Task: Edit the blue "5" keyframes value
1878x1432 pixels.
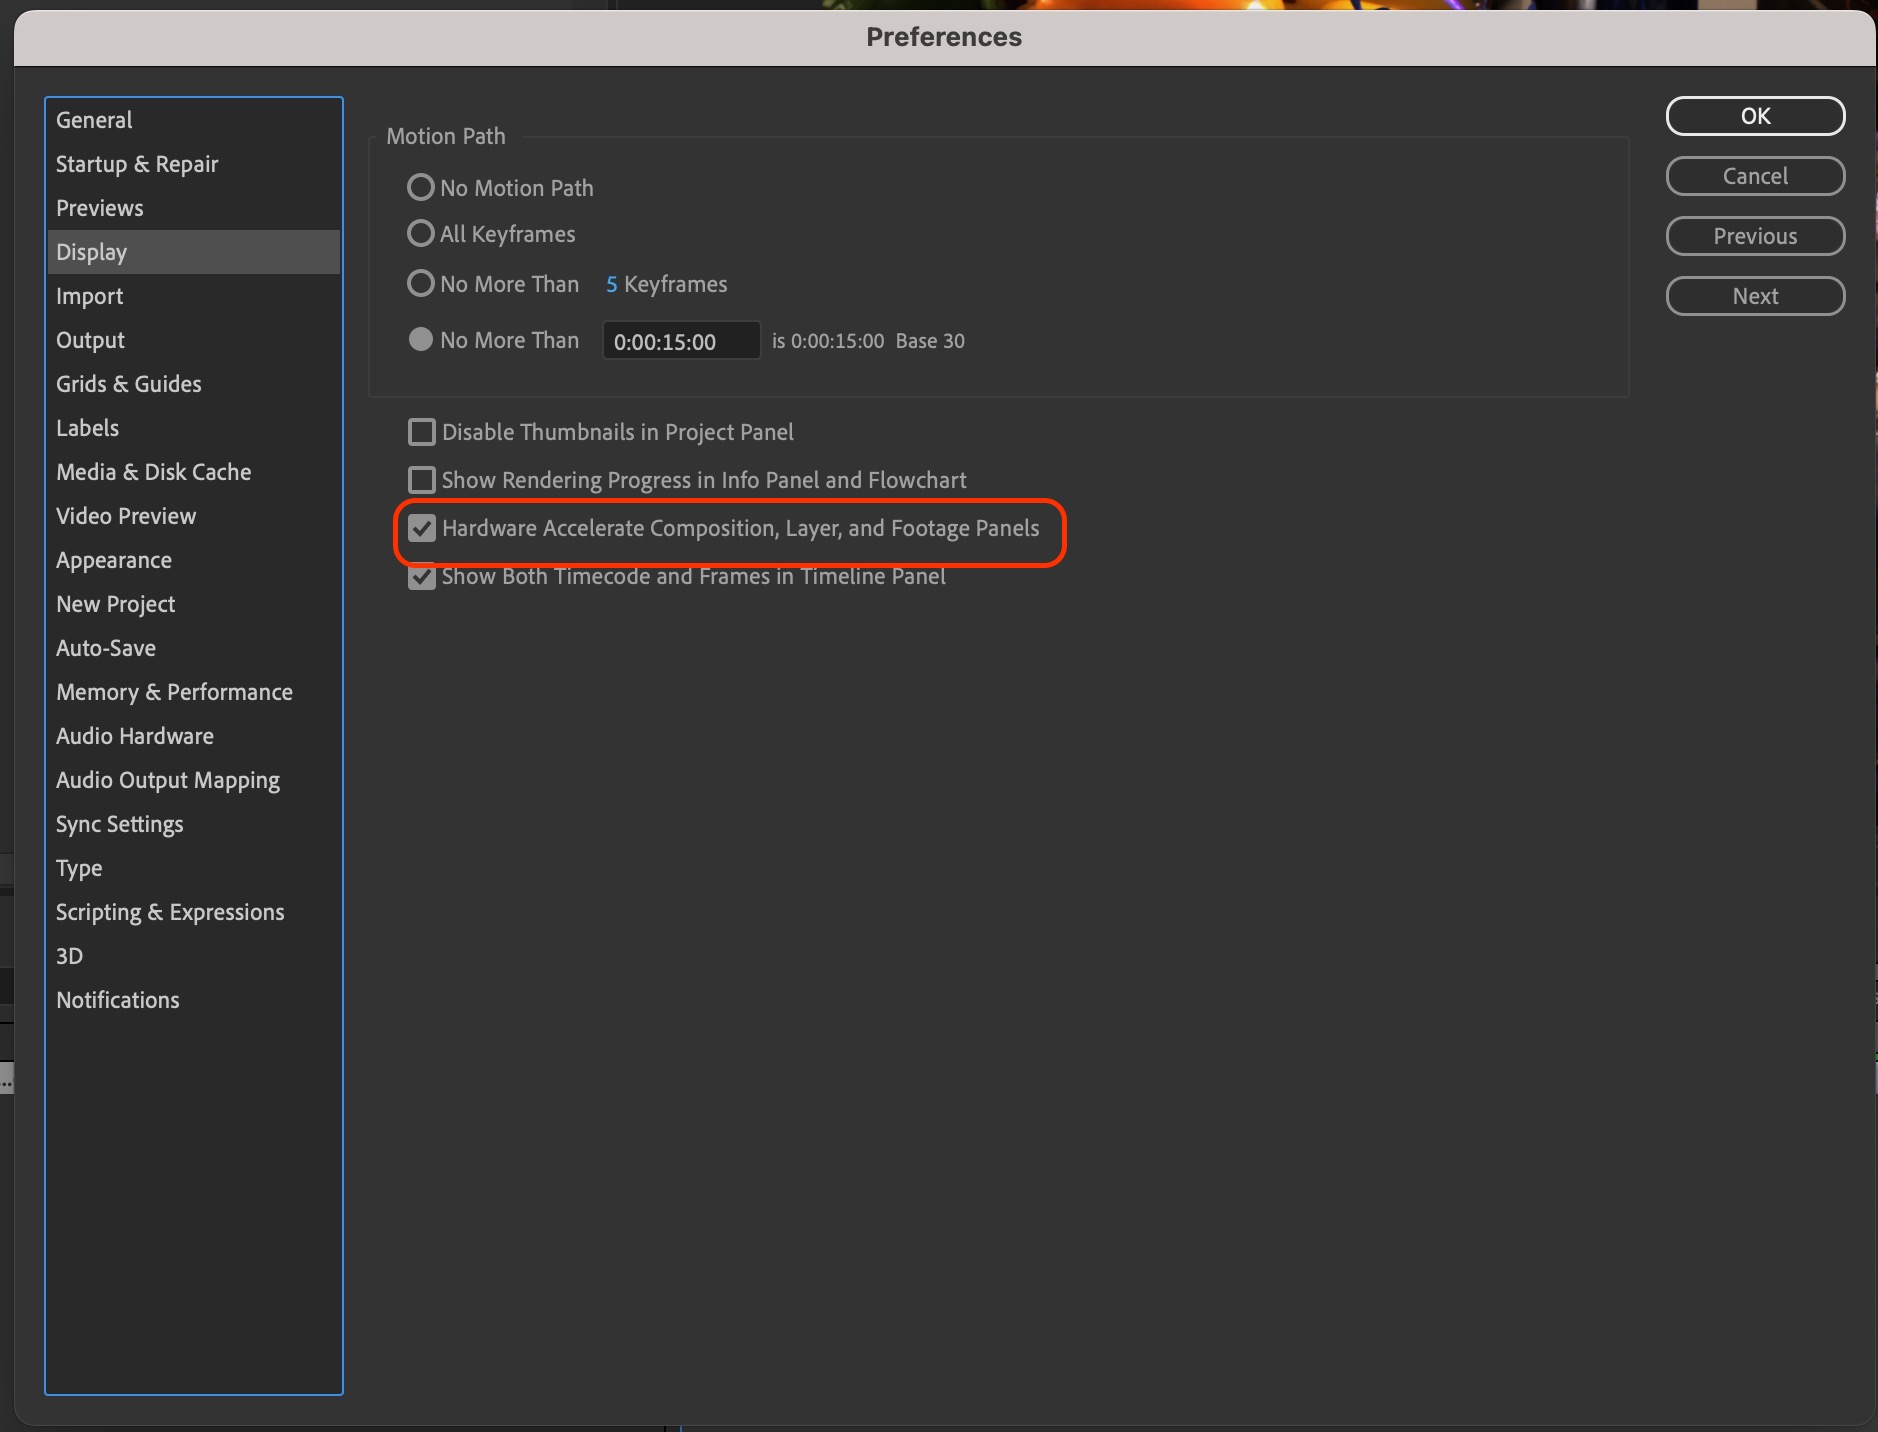Action: coord(611,284)
